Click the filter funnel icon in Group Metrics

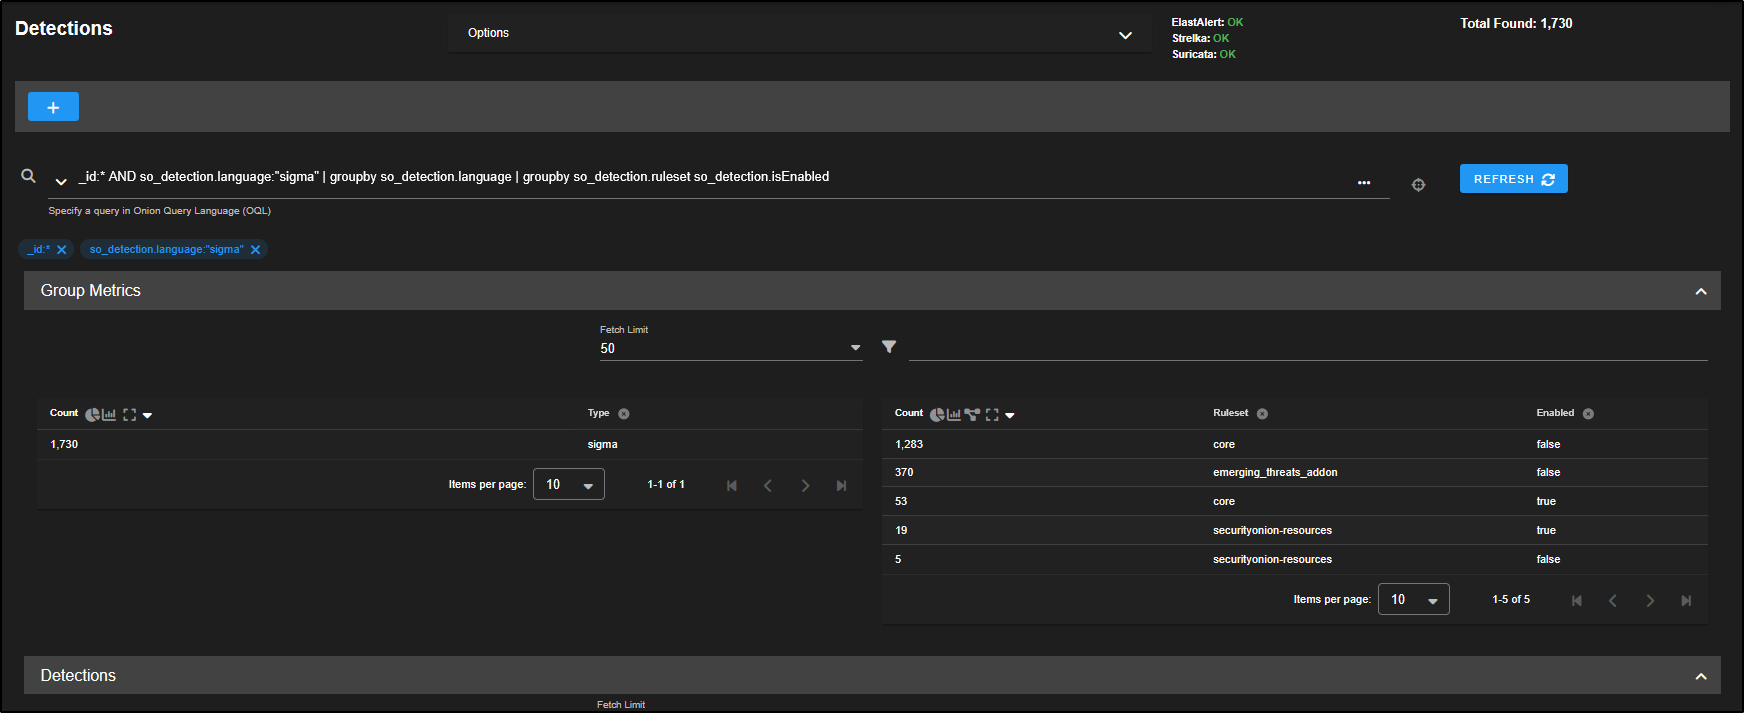click(889, 347)
